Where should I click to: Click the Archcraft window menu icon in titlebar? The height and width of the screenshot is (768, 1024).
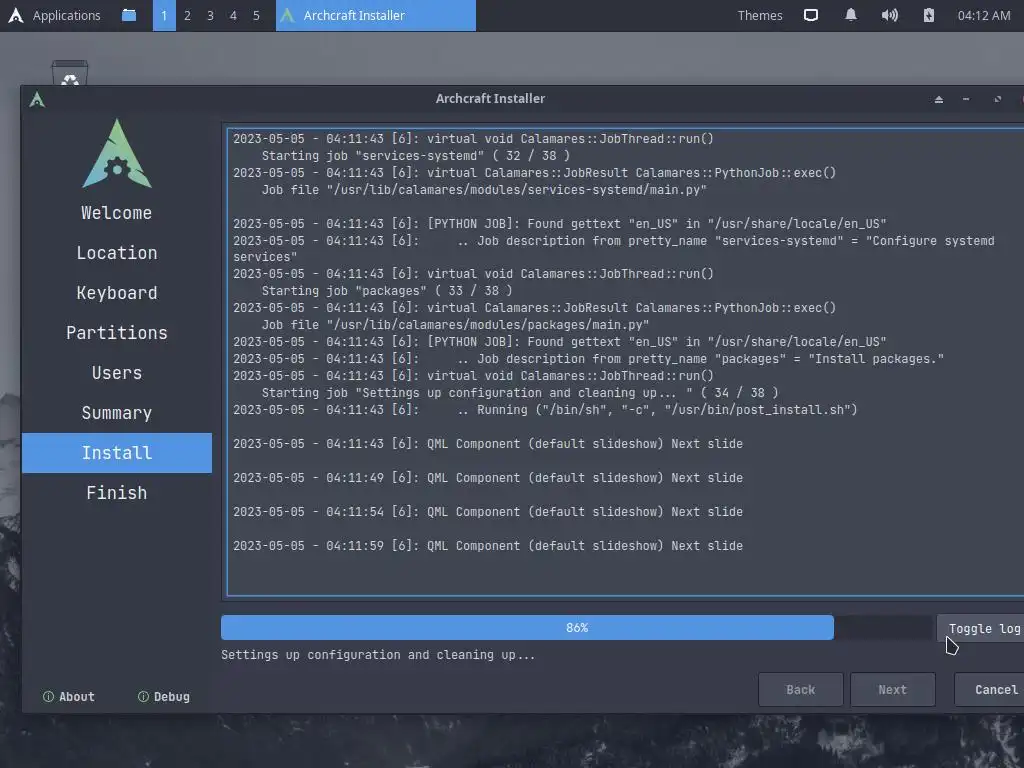click(x=37, y=99)
